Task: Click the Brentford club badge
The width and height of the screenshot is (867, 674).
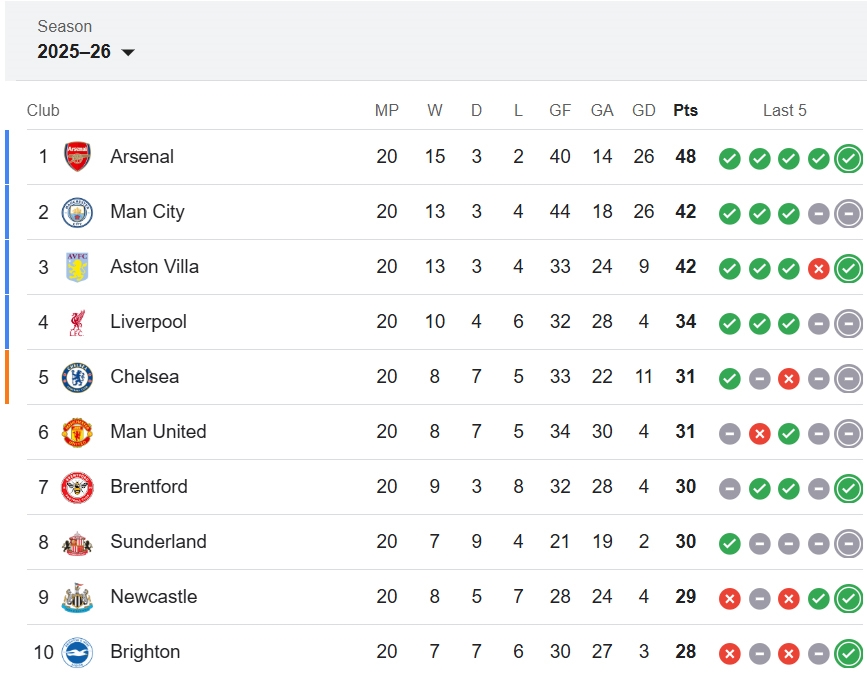Action: (x=77, y=487)
